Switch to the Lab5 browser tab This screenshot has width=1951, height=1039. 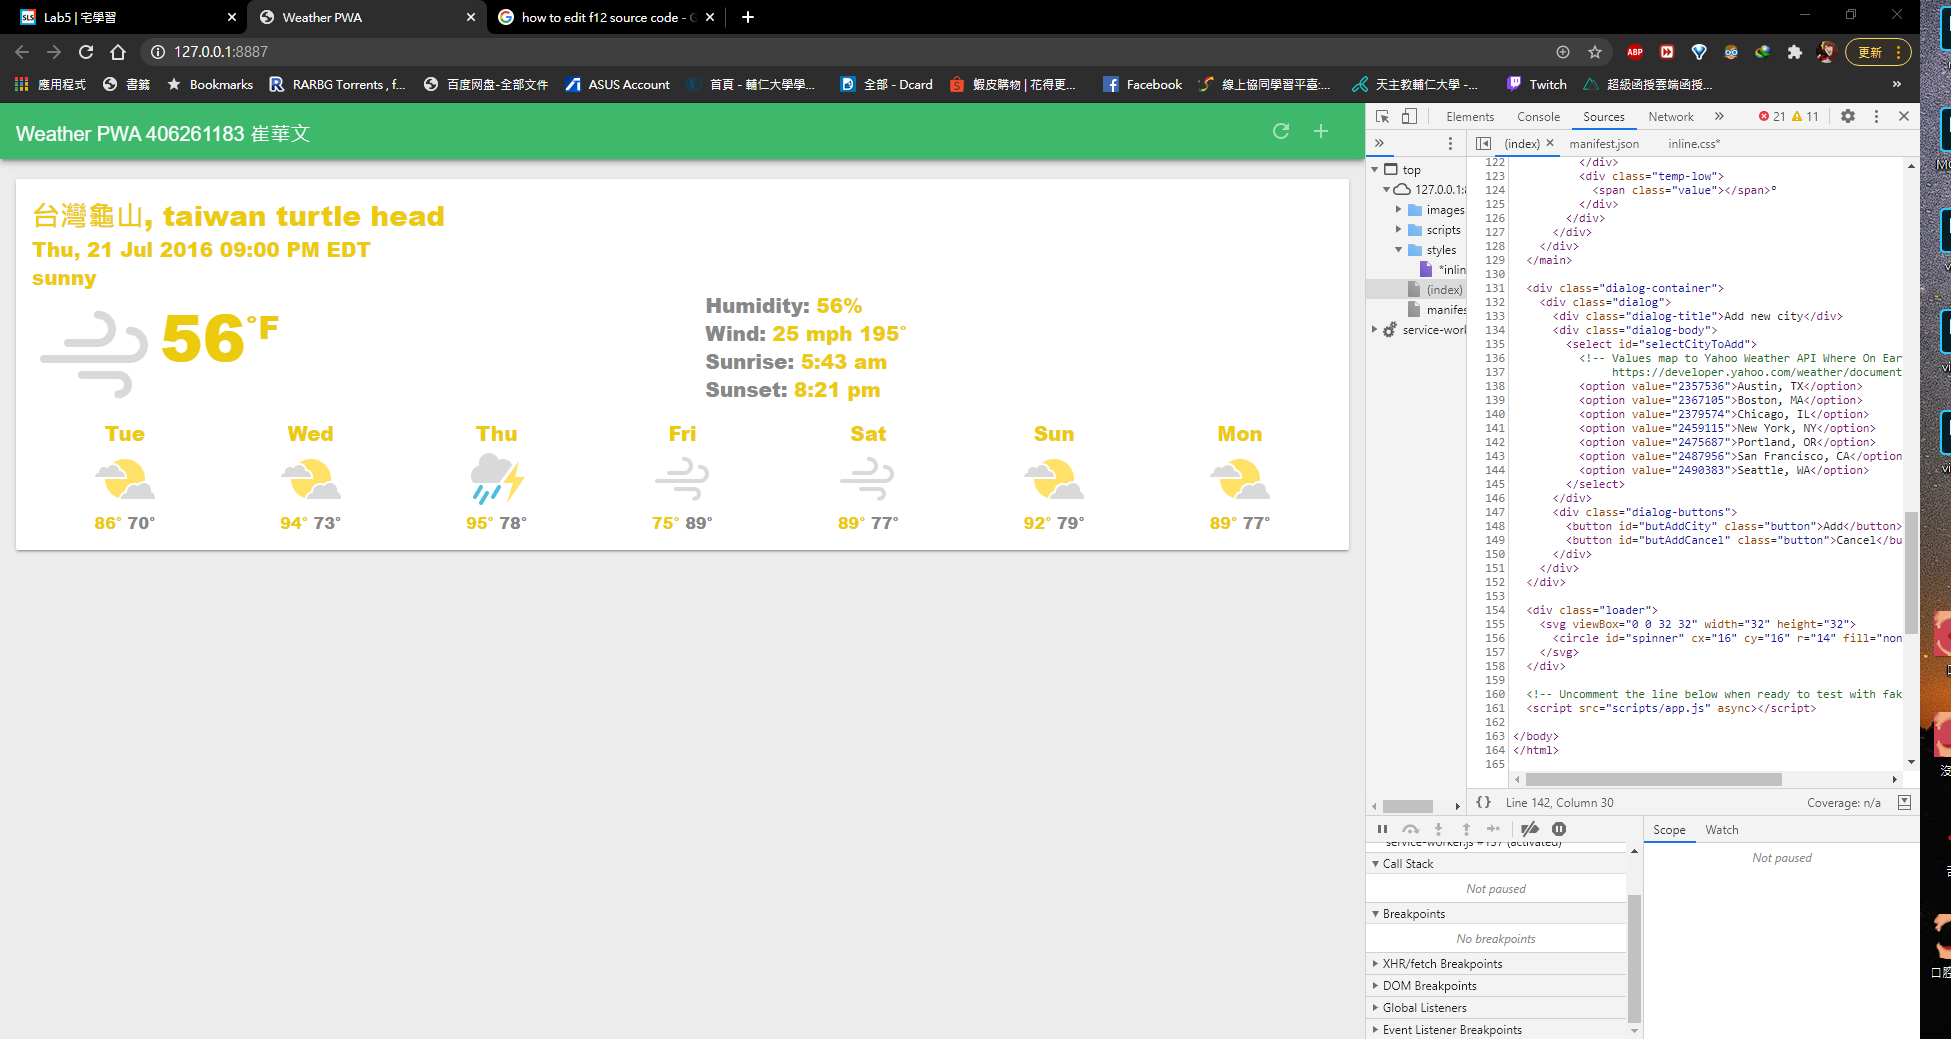(x=128, y=17)
